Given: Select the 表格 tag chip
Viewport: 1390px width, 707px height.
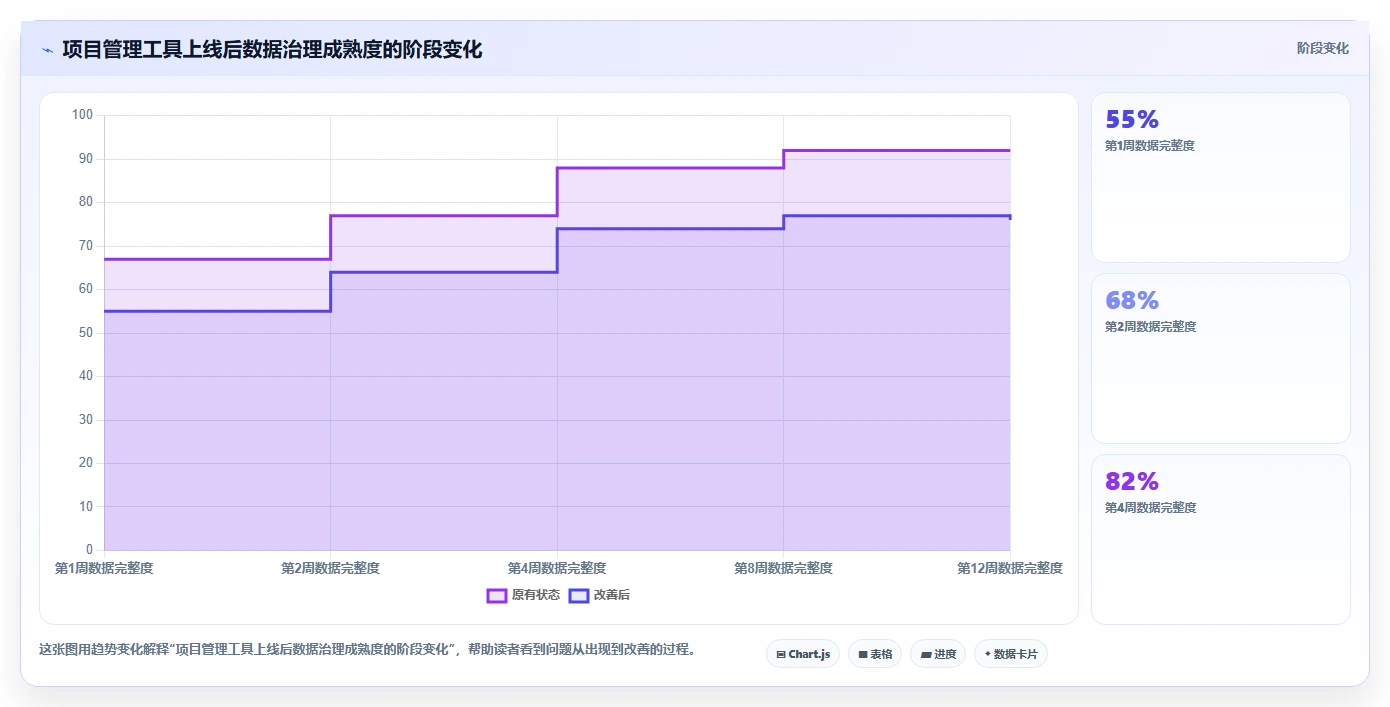Looking at the screenshot, I should coord(875,654).
